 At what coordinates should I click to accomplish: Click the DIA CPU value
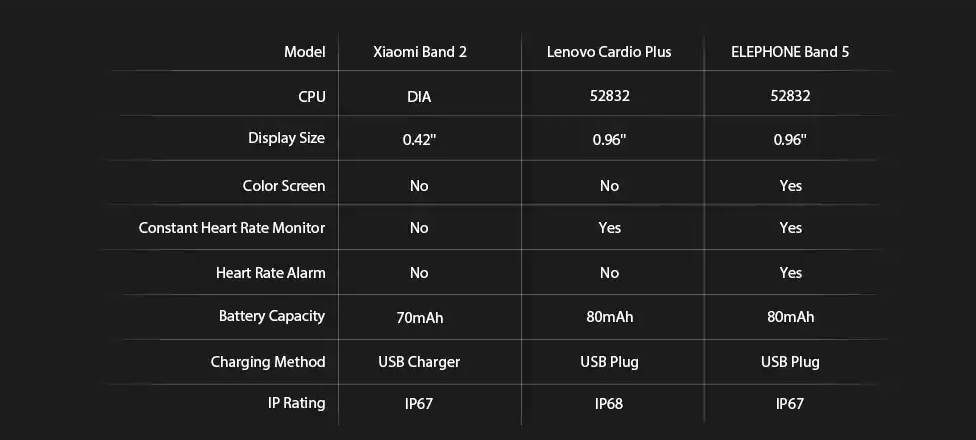coord(419,97)
